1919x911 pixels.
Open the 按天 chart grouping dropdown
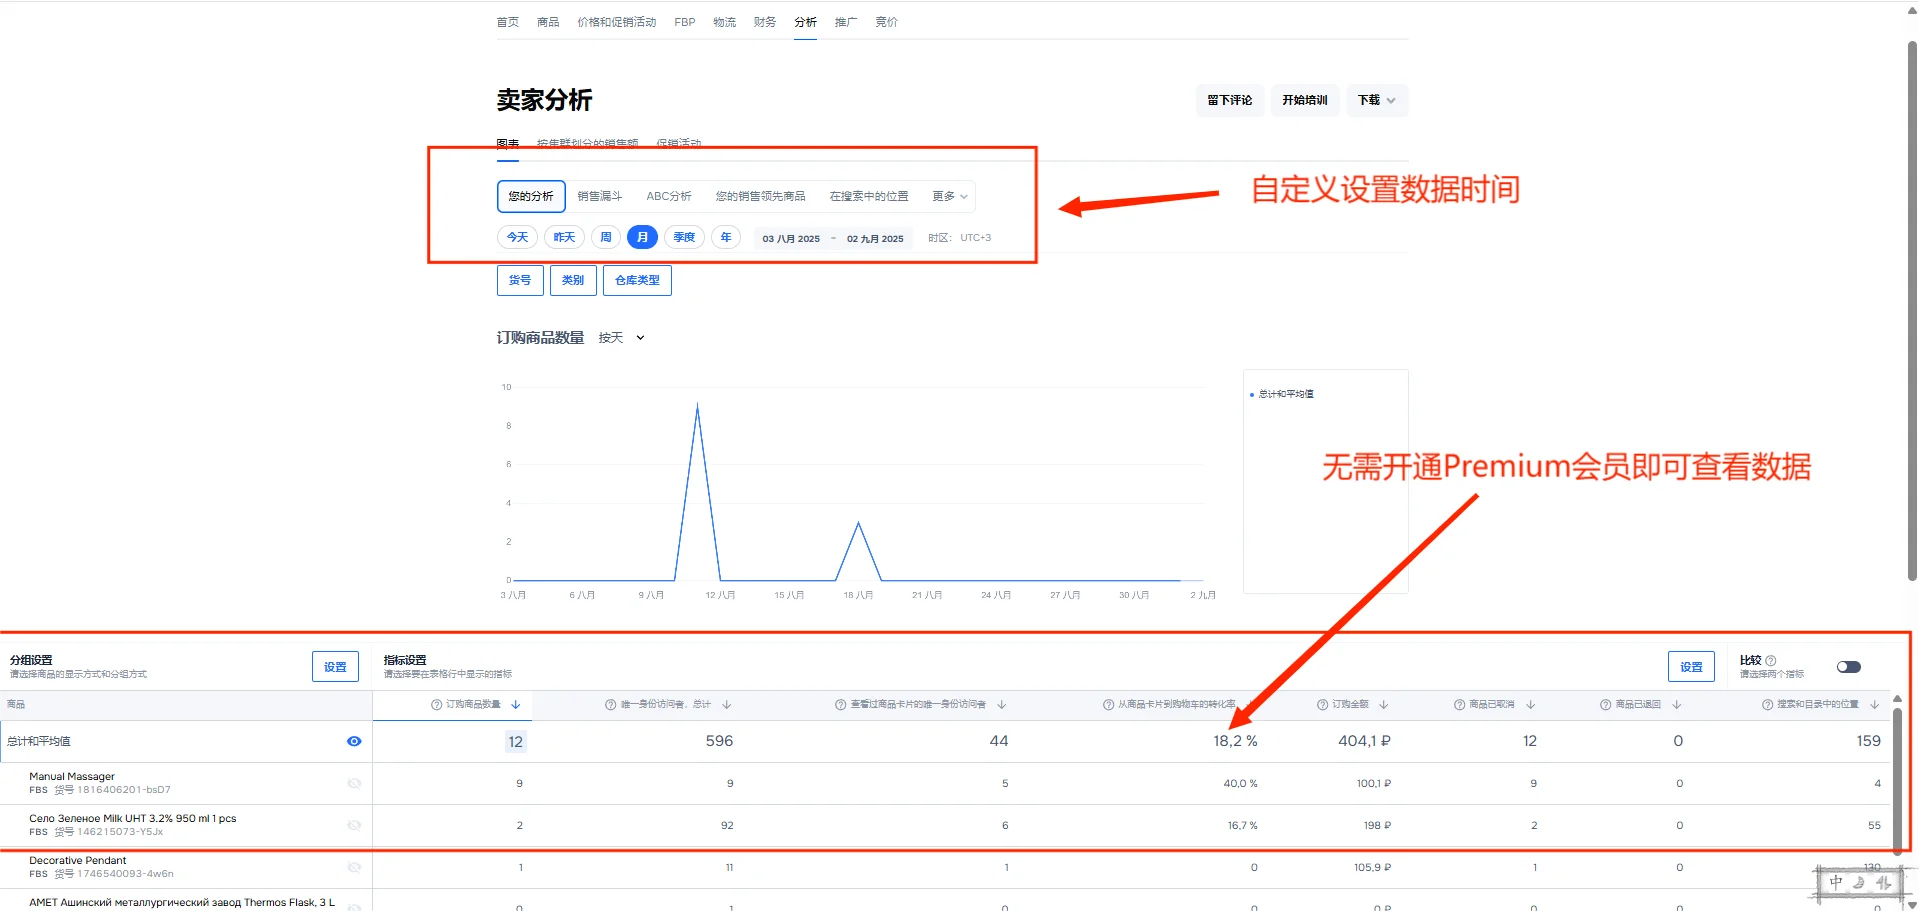click(622, 338)
